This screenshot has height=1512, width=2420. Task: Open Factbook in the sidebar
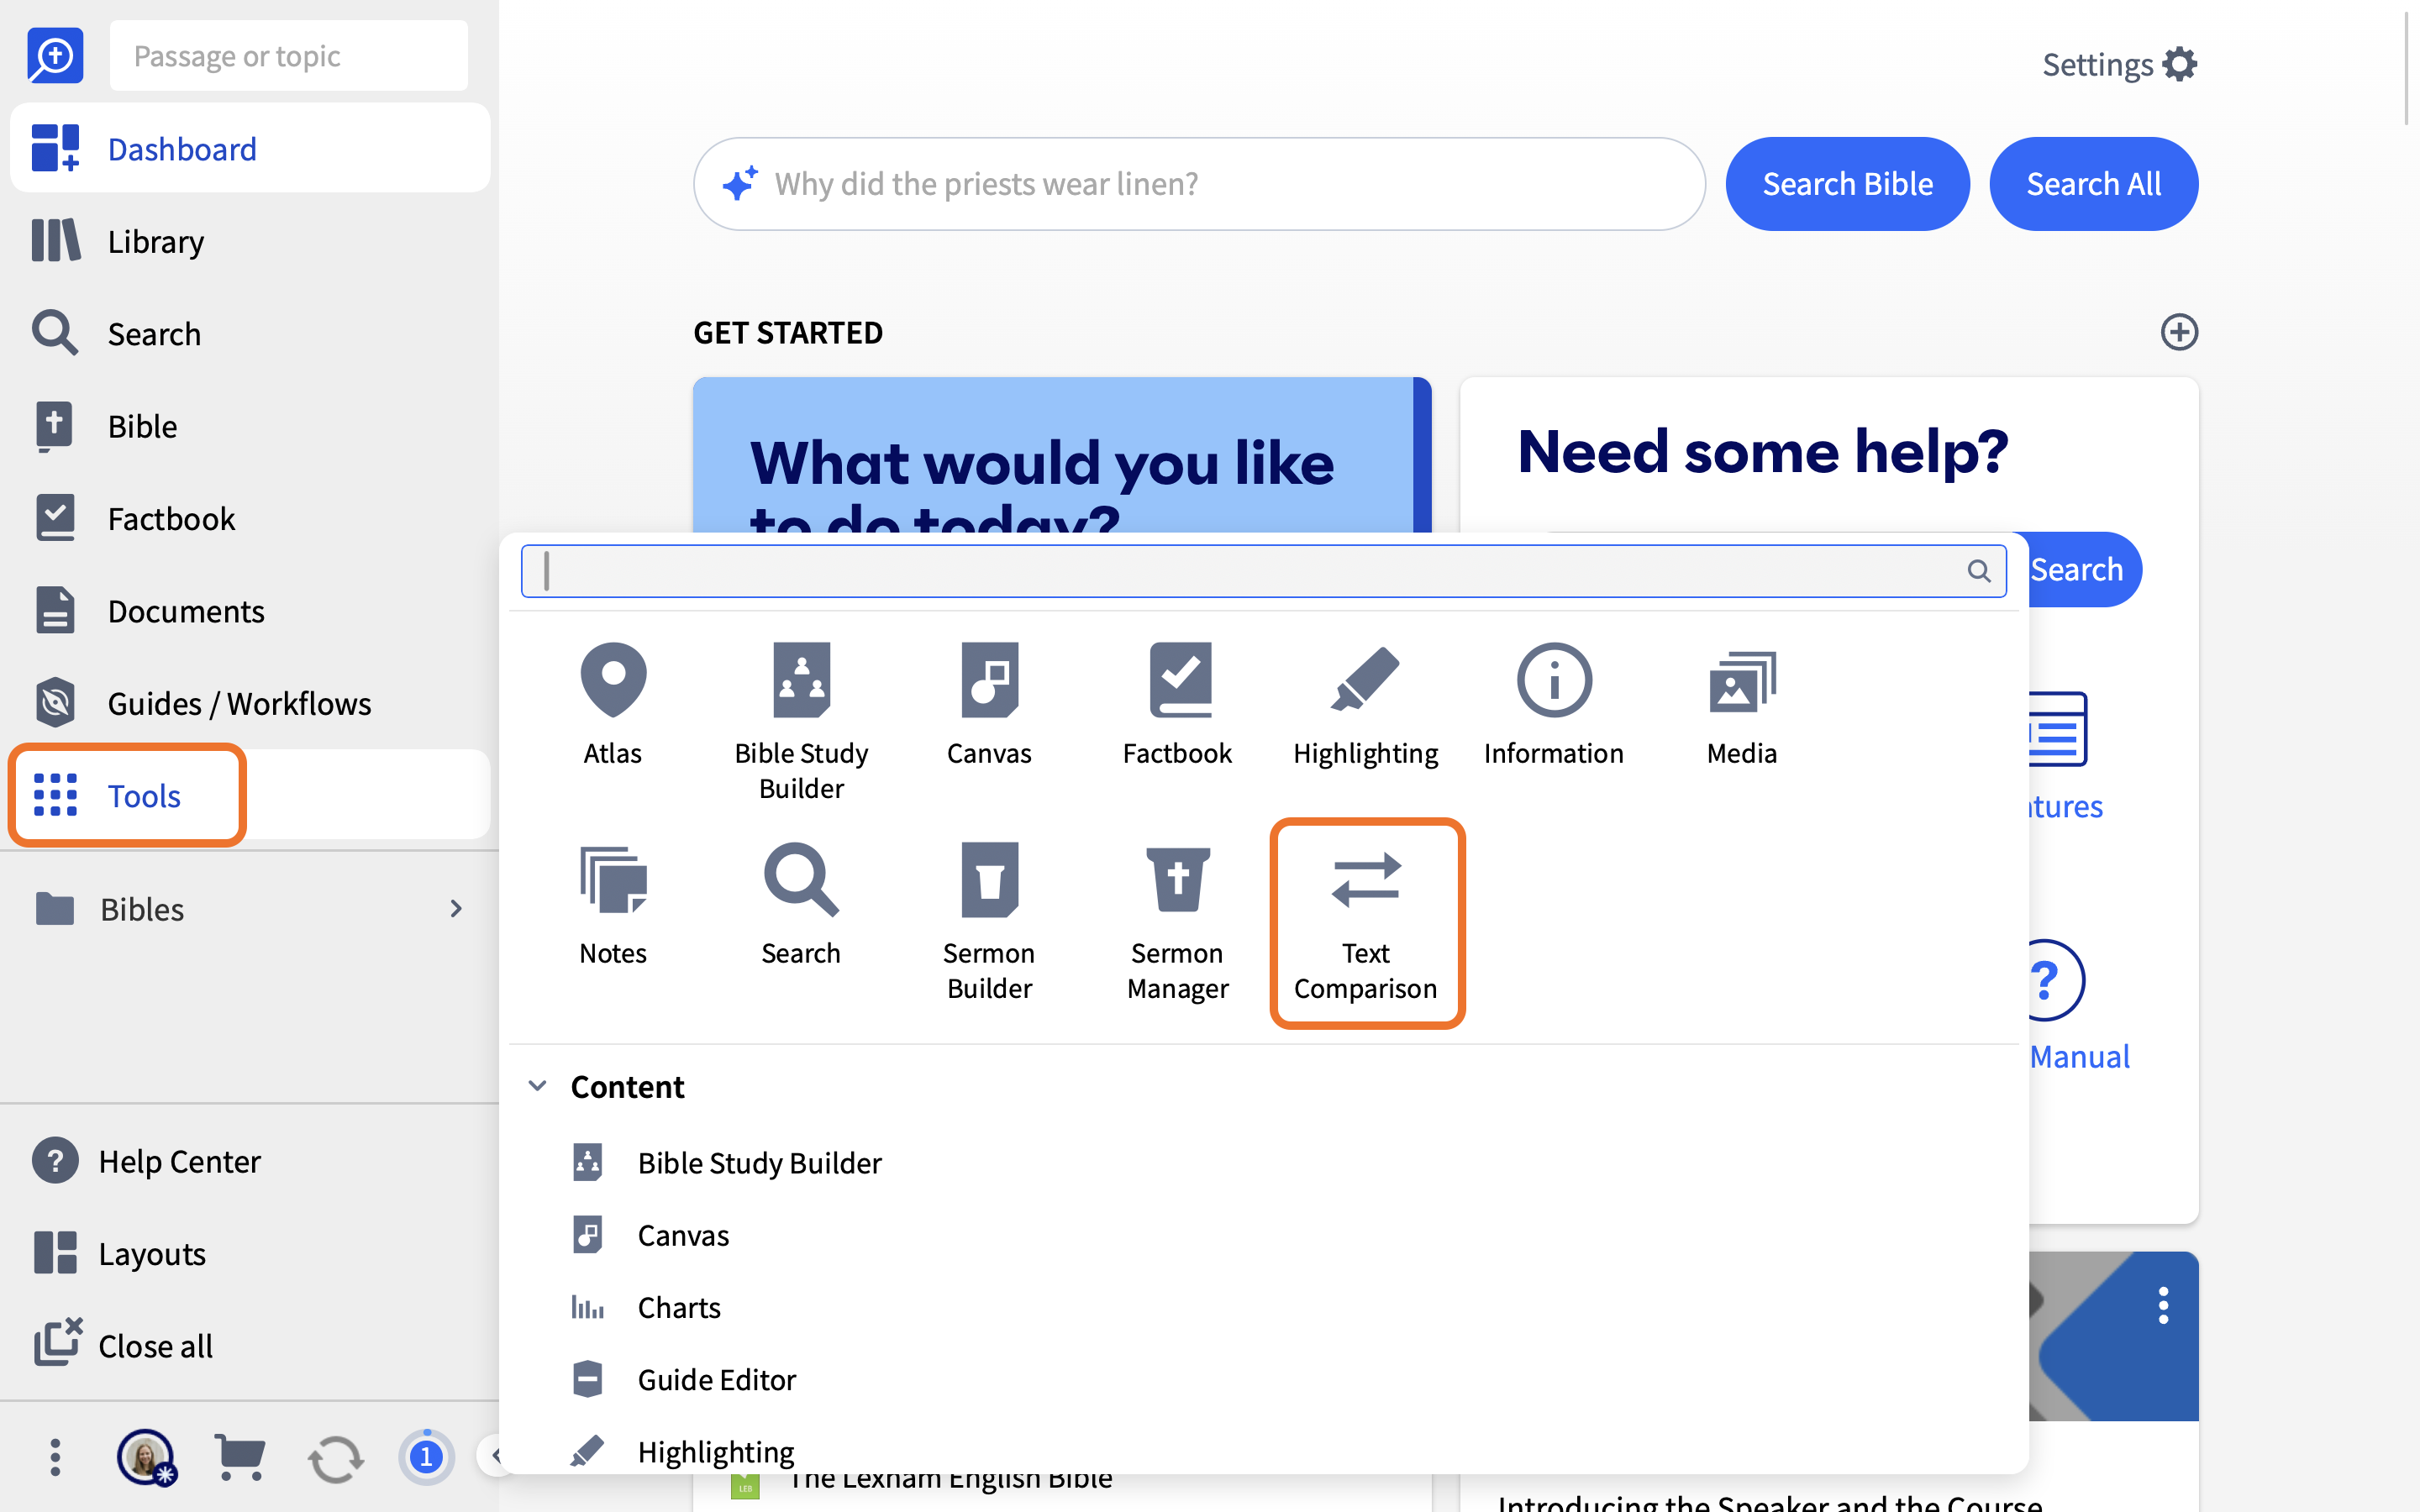(x=250, y=518)
